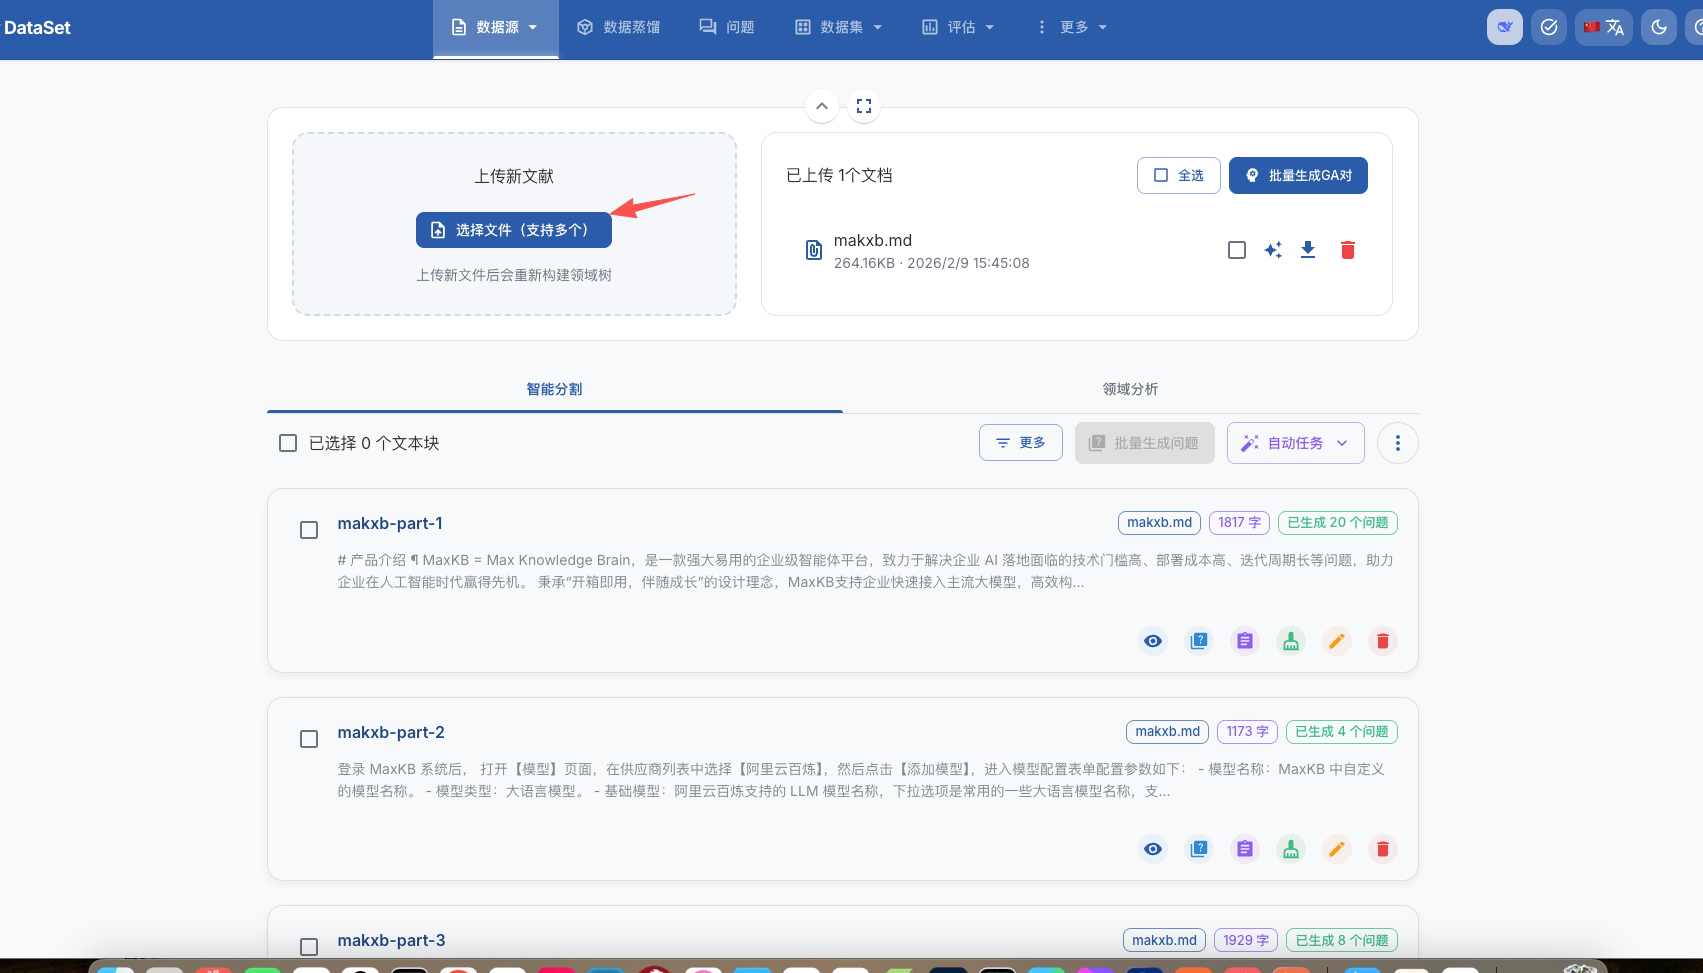The height and width of the screenshot is (973, 1703).
Task: Select the makxb-part-1 checkbox
Action: click(x=309, y=530)
